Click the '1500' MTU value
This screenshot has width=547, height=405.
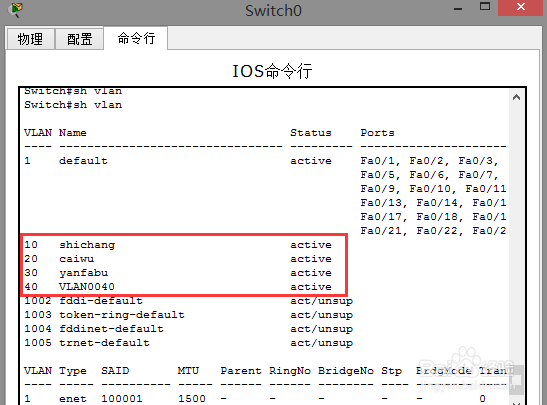pos(192,398)
